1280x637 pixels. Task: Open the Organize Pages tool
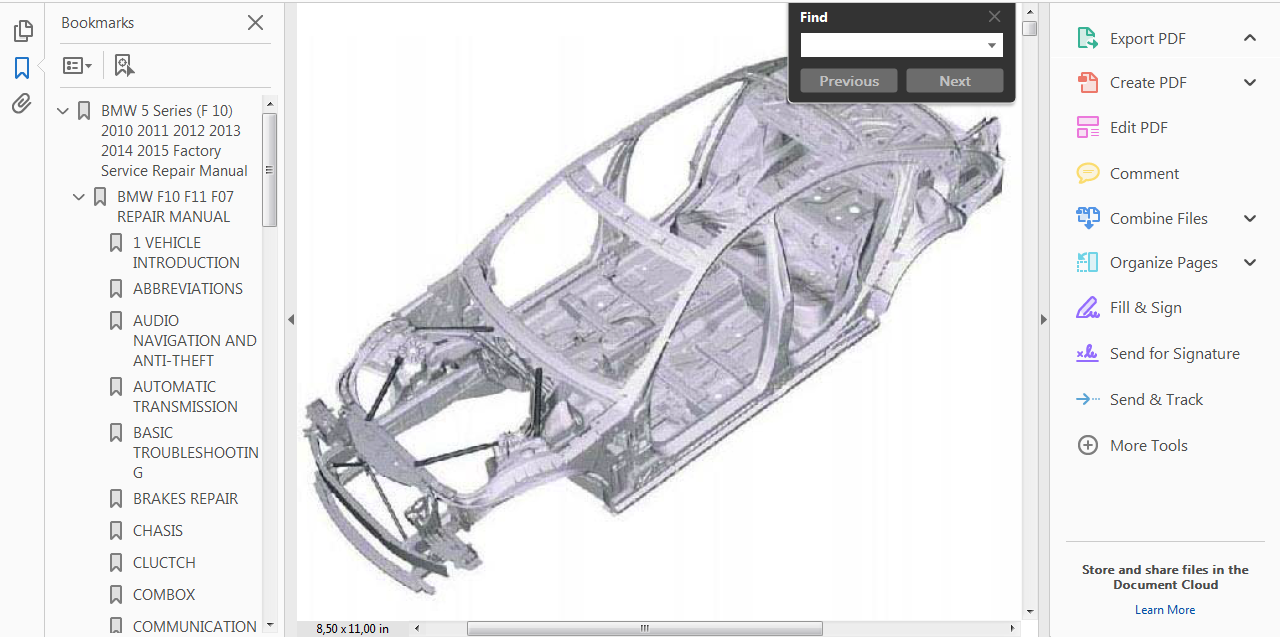click(x=1163, y=262)
